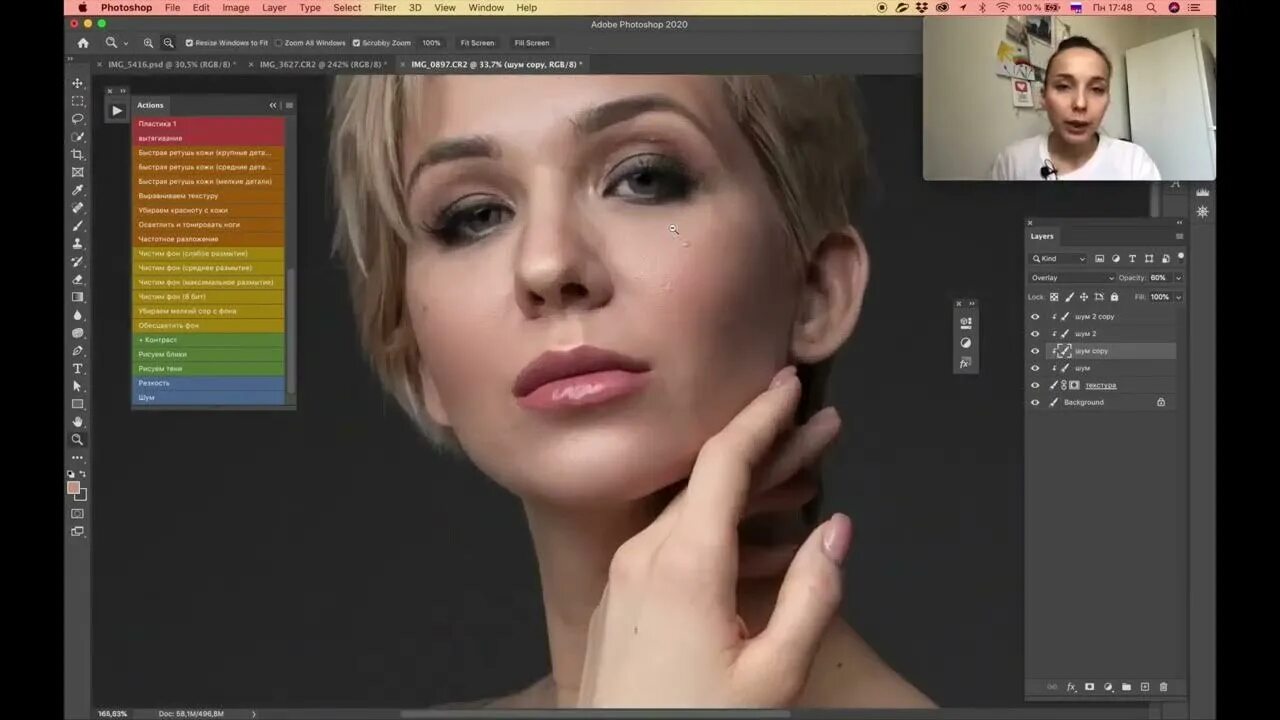This screenshot has height=720, width=1280.
Task: Open the Opacity slider dropdown arrow
Action: [1178, 278]
